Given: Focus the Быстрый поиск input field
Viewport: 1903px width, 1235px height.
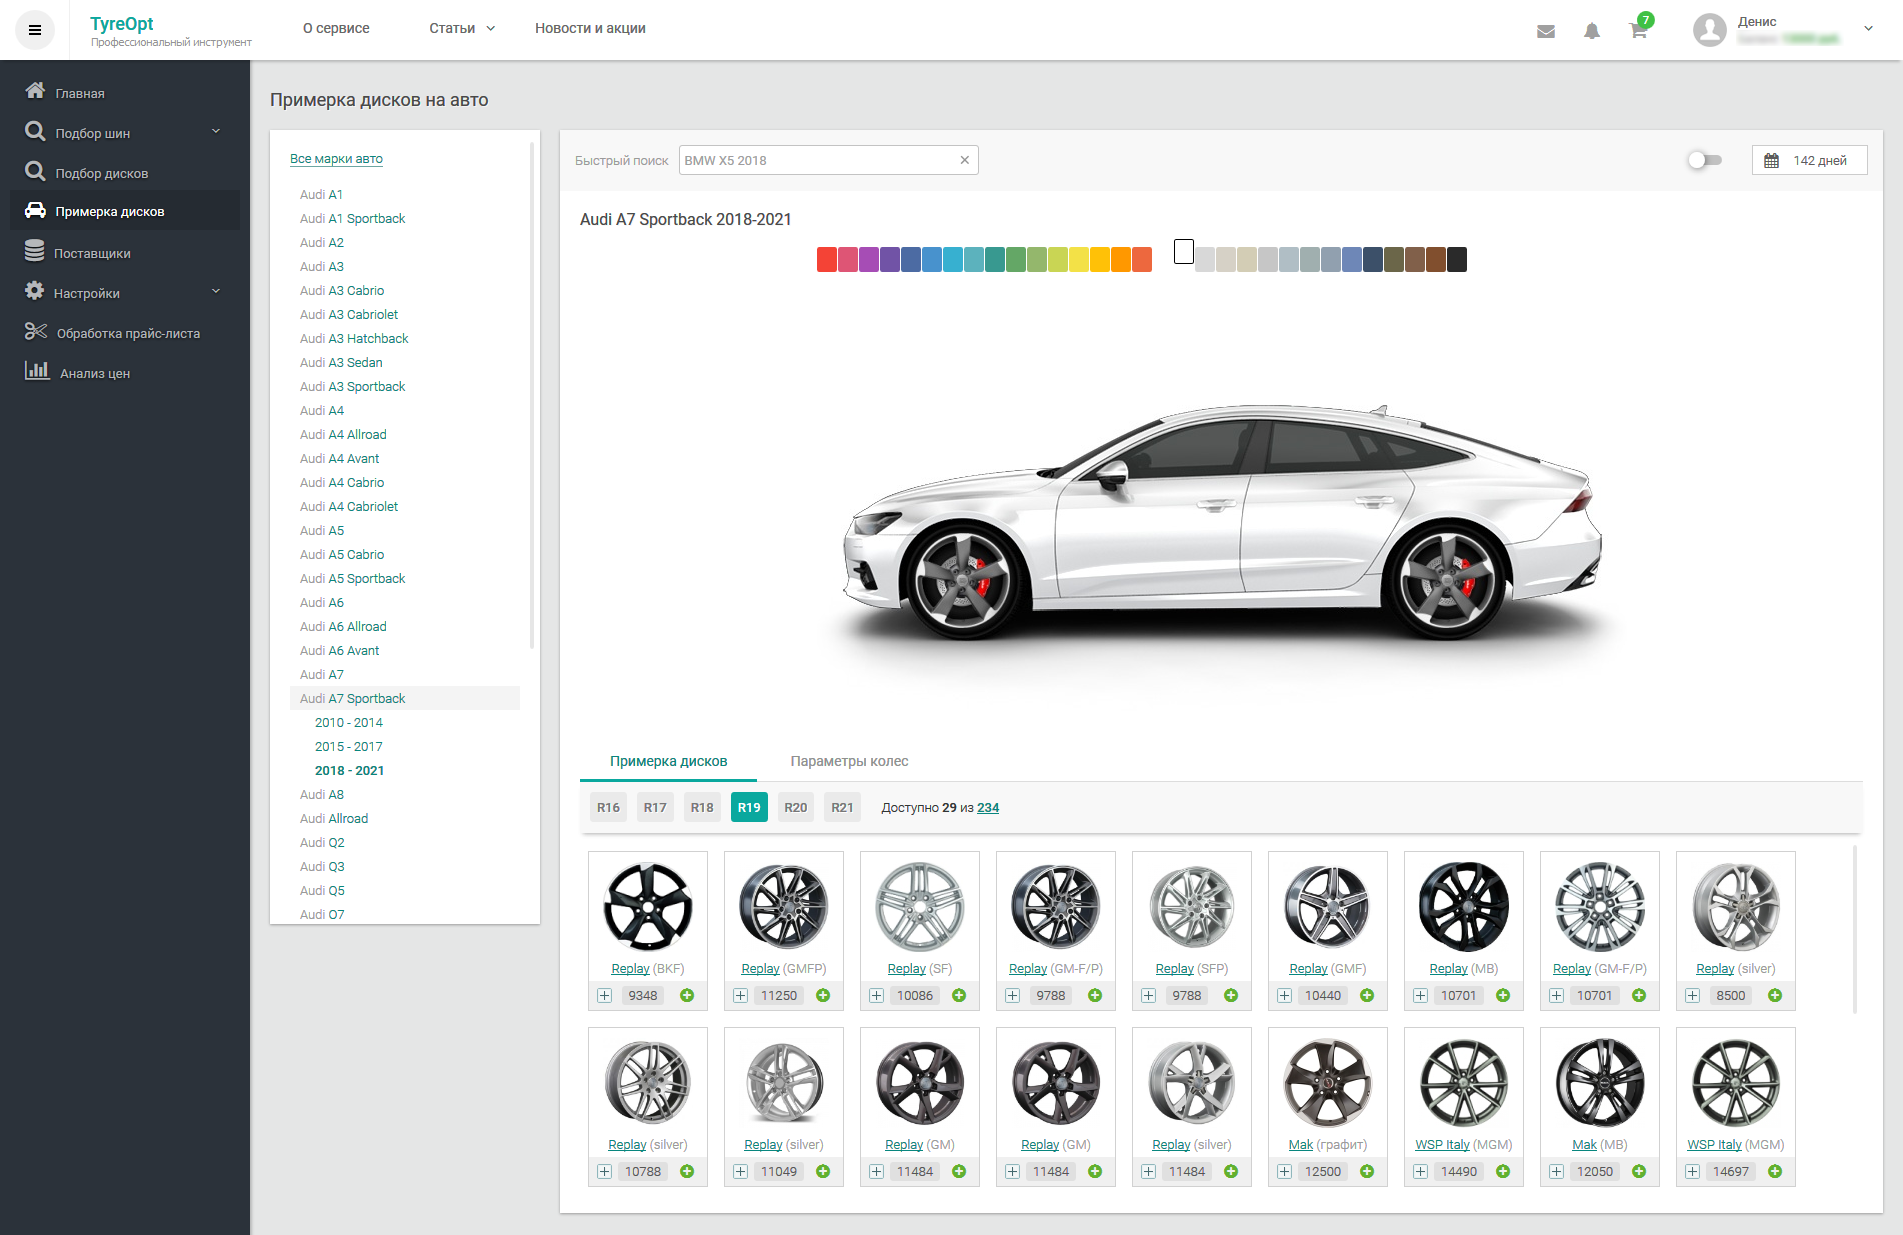Looking at the screenshot, I should coord(828,160).
